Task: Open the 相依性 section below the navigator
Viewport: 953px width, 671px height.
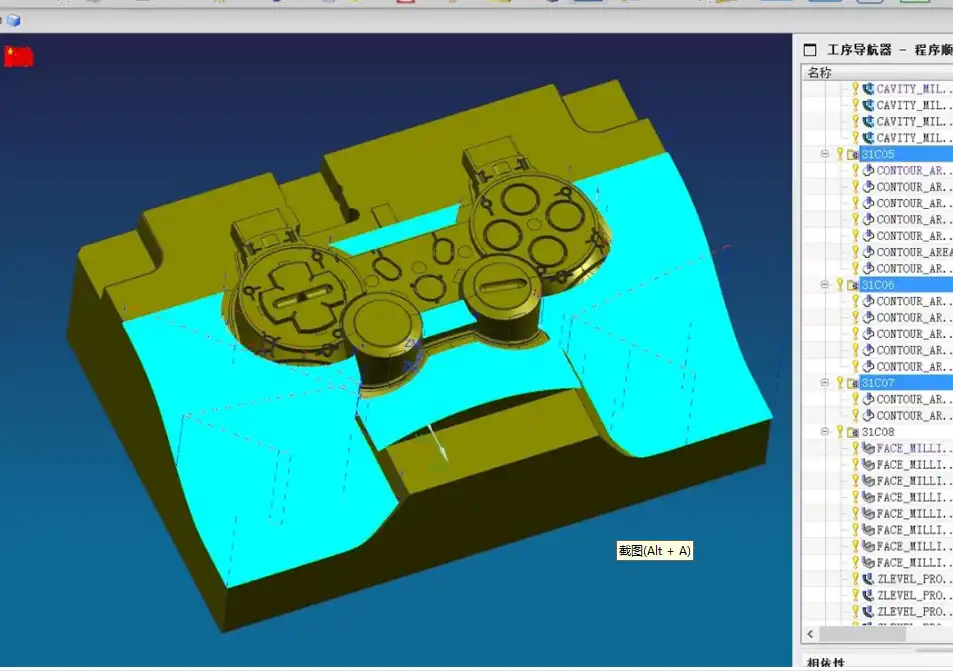Action: point(826,662)
